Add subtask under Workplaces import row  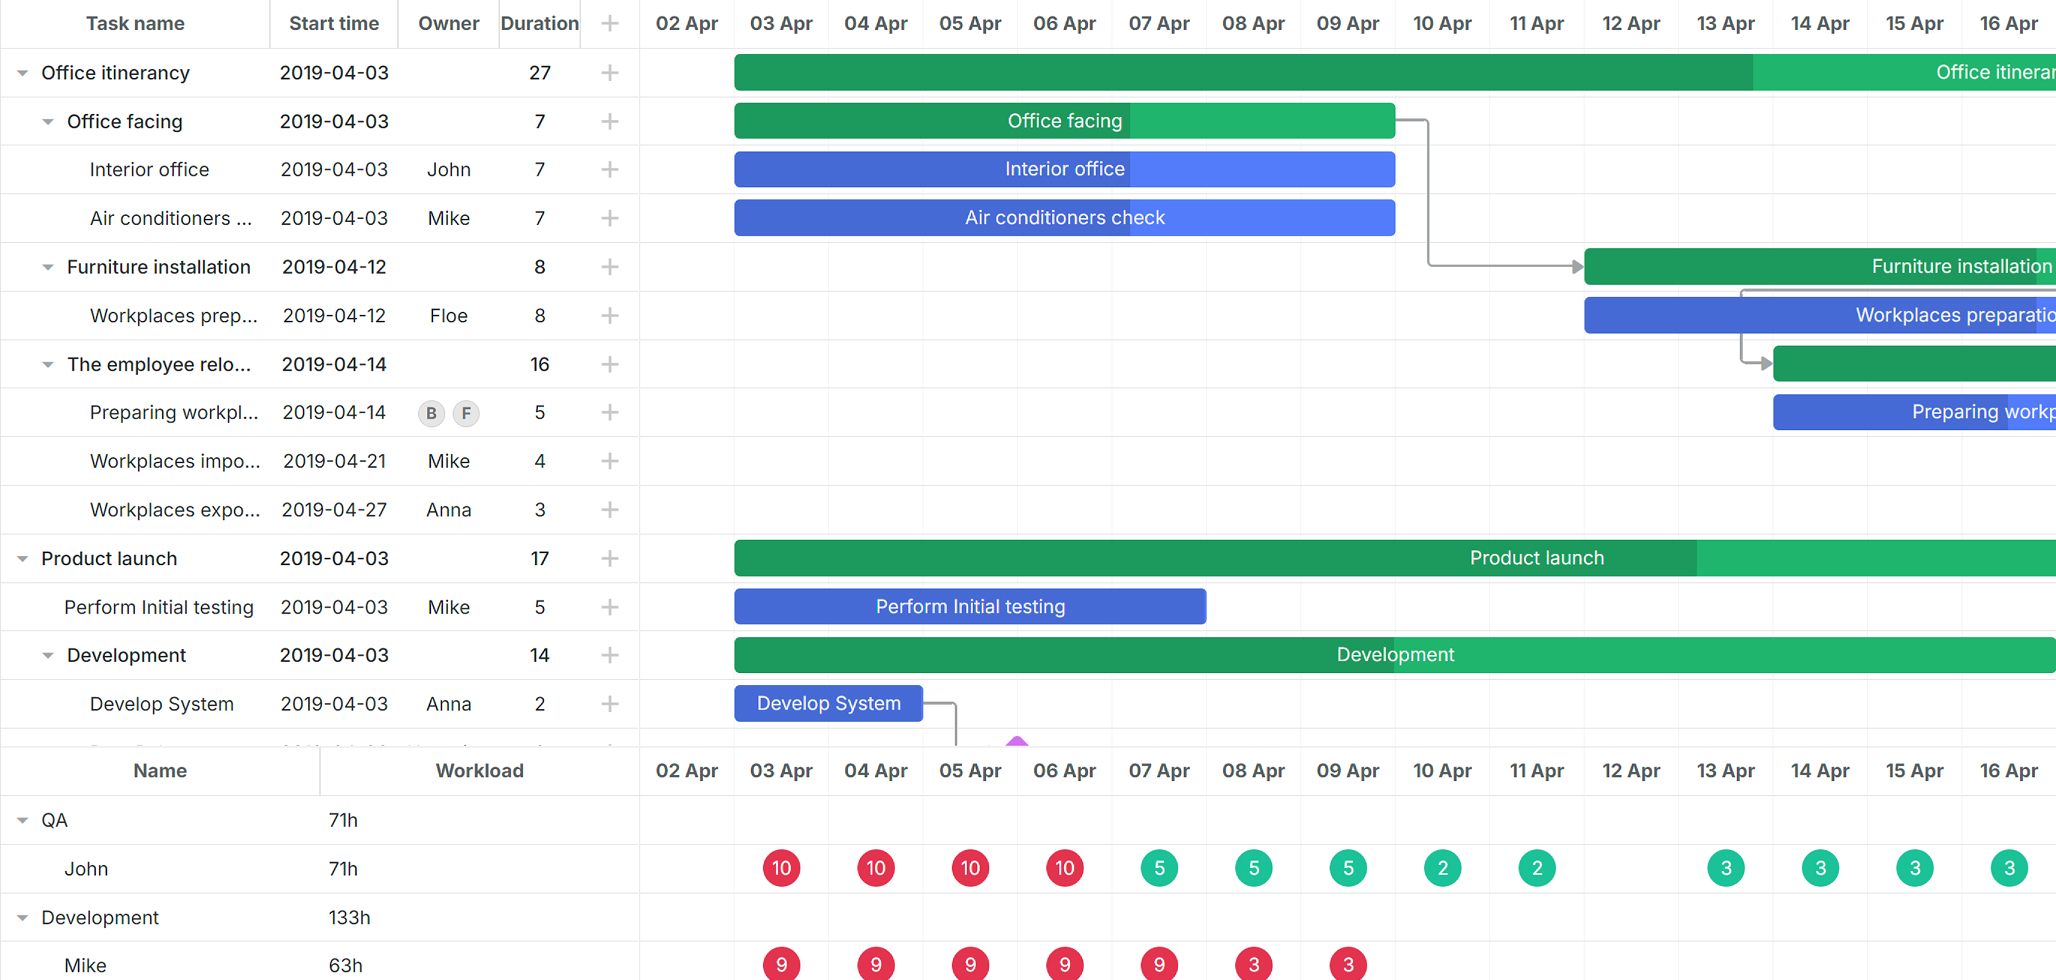pos(610,461)
